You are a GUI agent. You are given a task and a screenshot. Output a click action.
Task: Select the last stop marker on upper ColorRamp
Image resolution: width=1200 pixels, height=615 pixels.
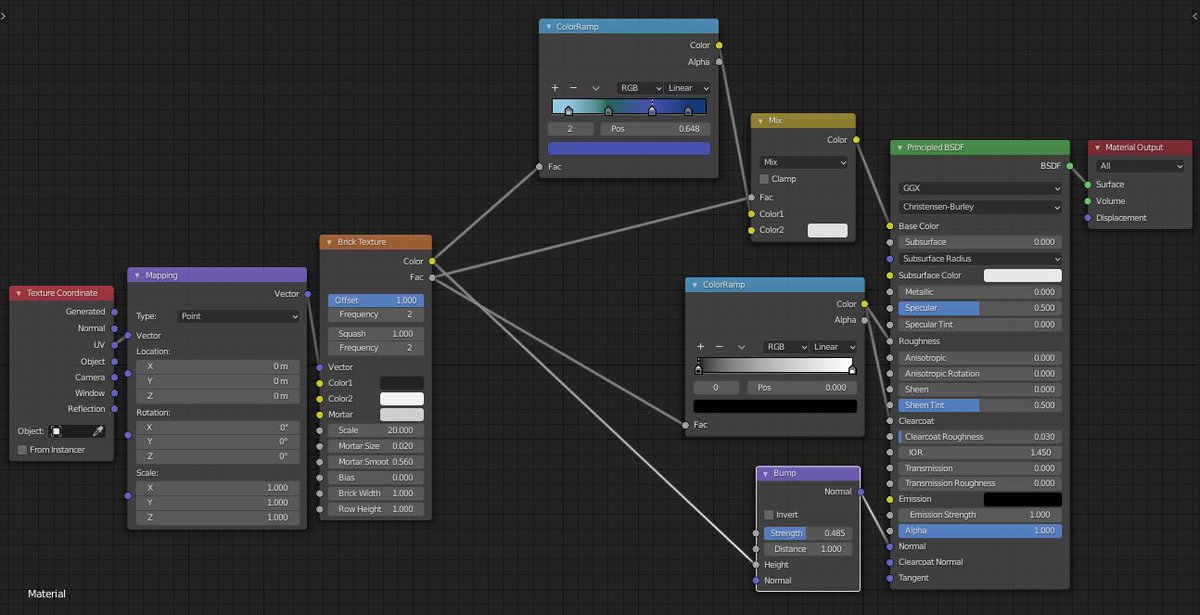coord(688,111)
